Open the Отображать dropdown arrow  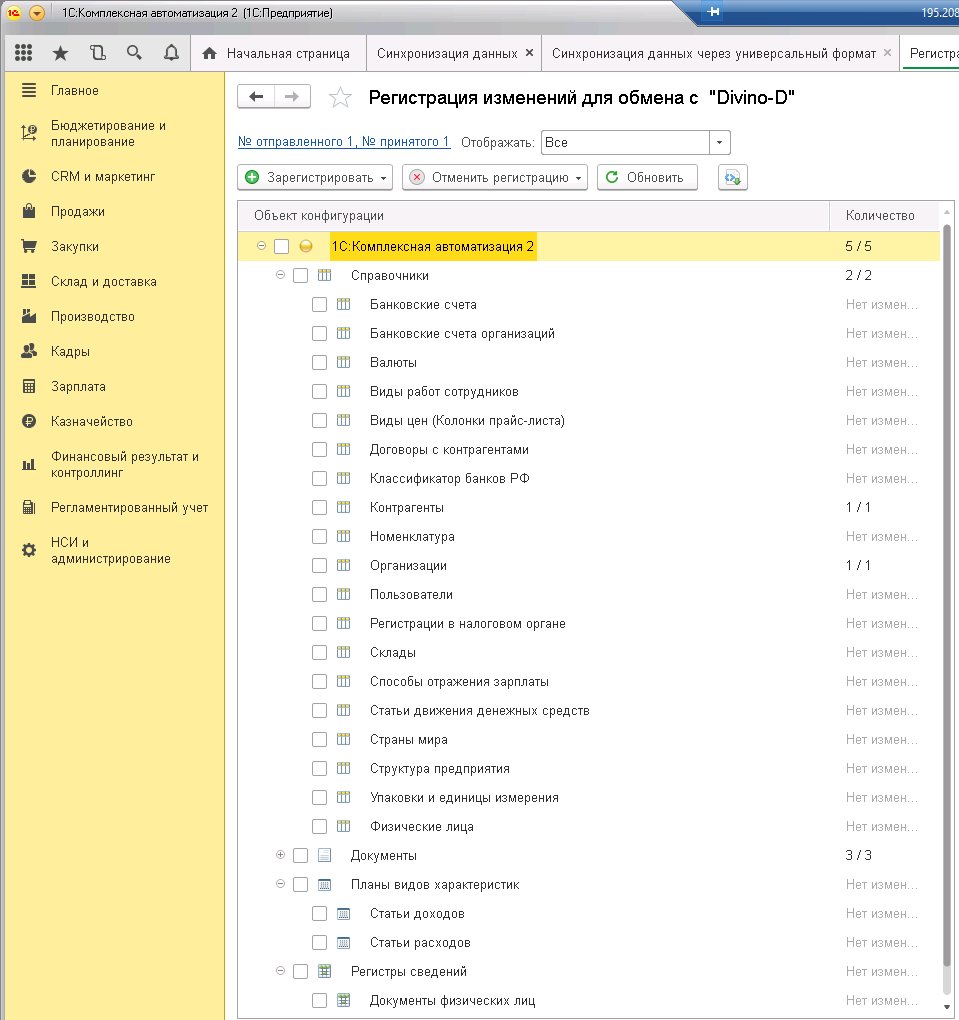click(x=720, y=142)
